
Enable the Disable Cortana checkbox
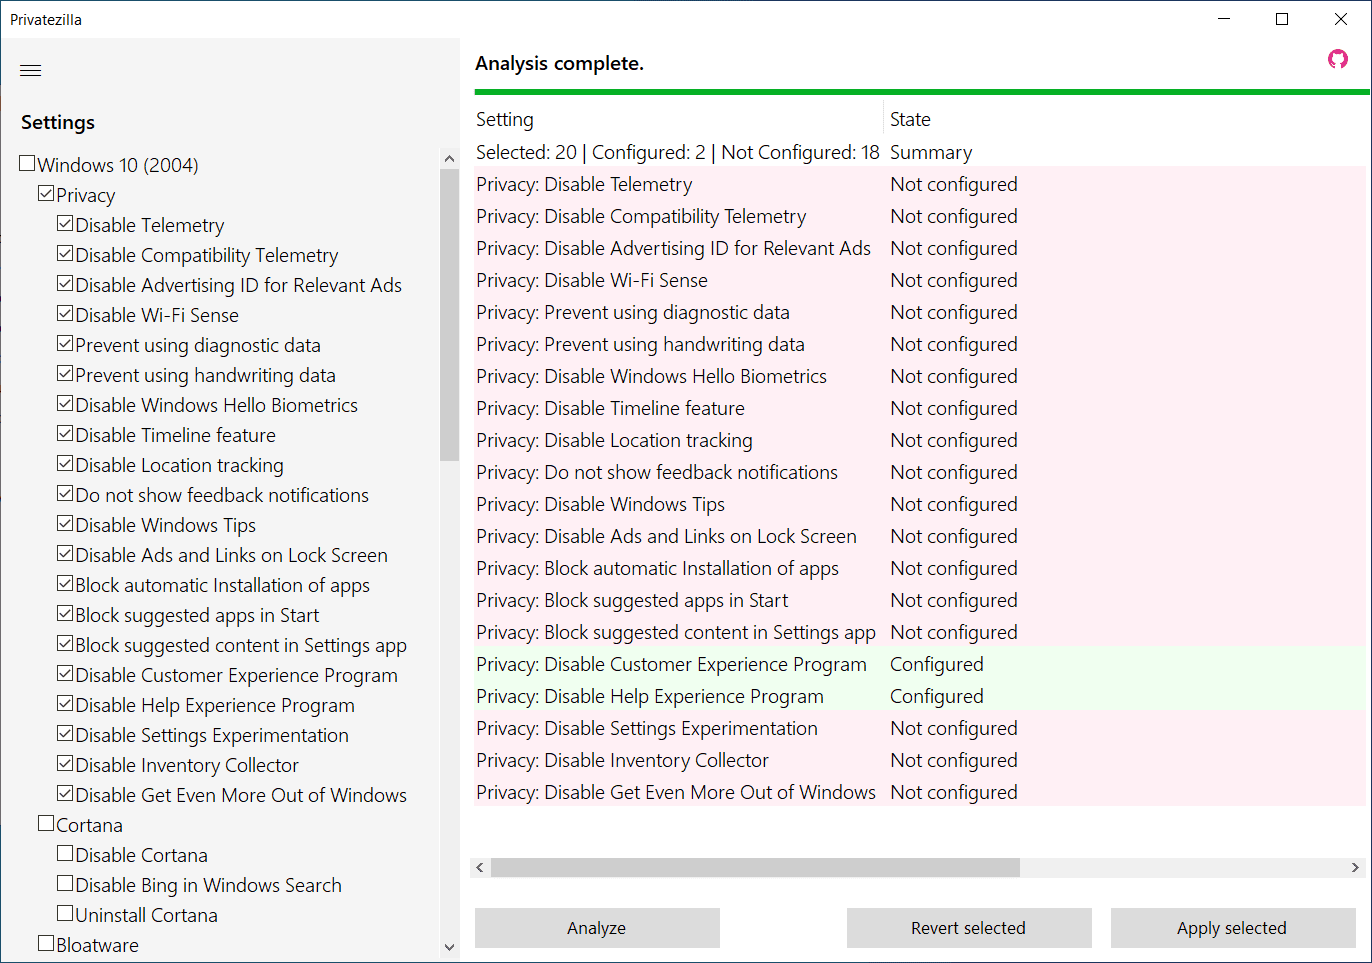(65, 854)
